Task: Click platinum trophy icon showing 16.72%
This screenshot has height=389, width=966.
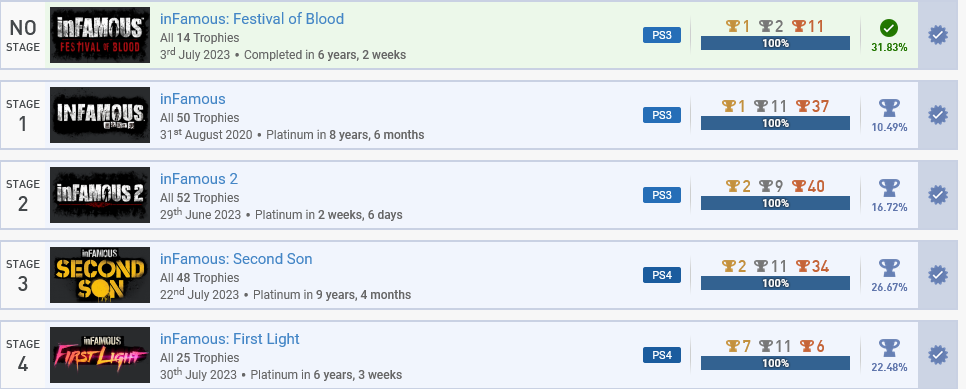Action: (889, 188)
